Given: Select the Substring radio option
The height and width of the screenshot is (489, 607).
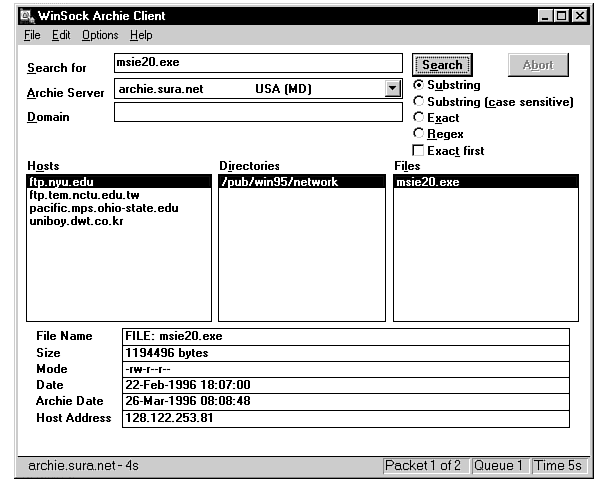Looking at the screenshot, I should tap(420, 86).
